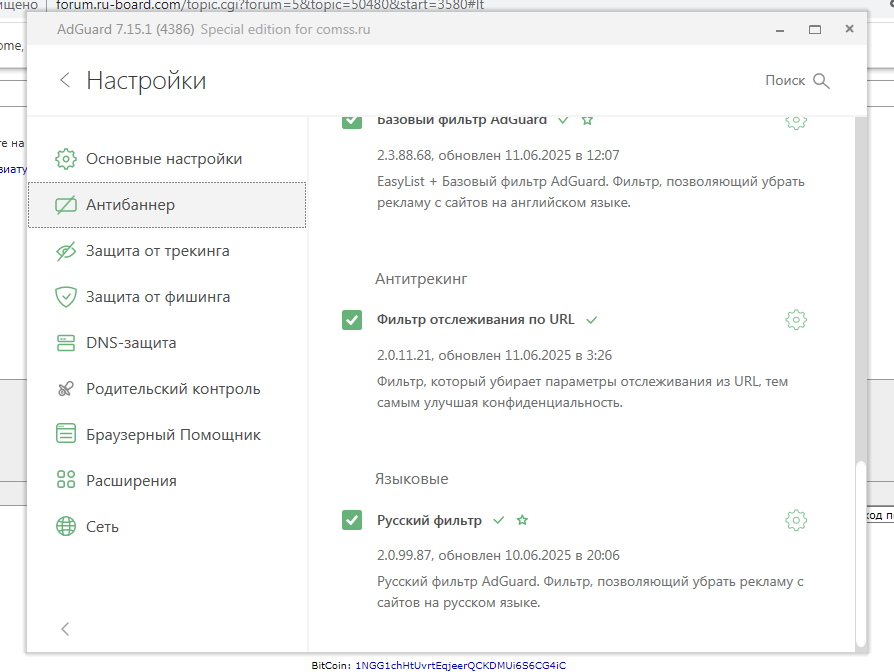Select Антибаннер in sidebar
Screen dimensions: 894x672
pos(166,205)
